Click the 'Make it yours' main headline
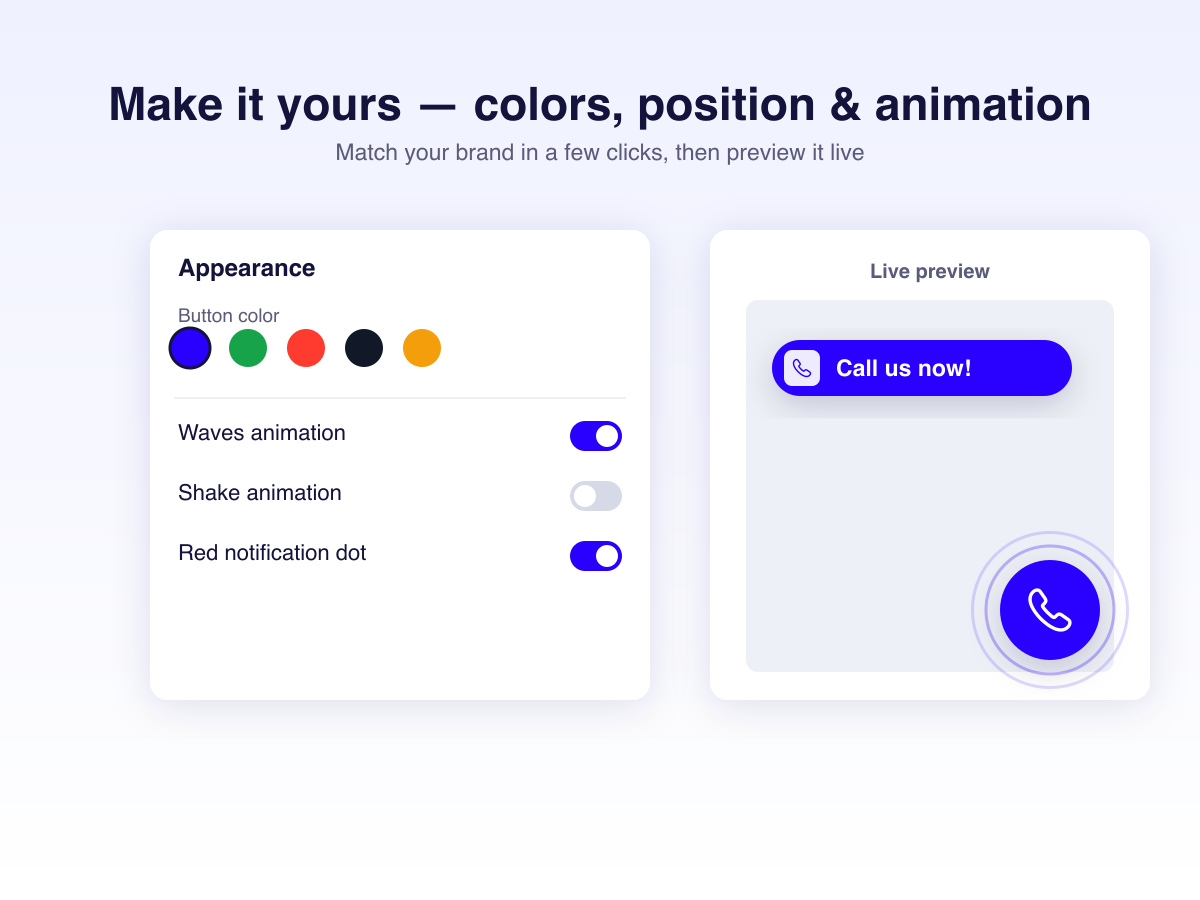The image size is (1200, 900). coord(600,104)
